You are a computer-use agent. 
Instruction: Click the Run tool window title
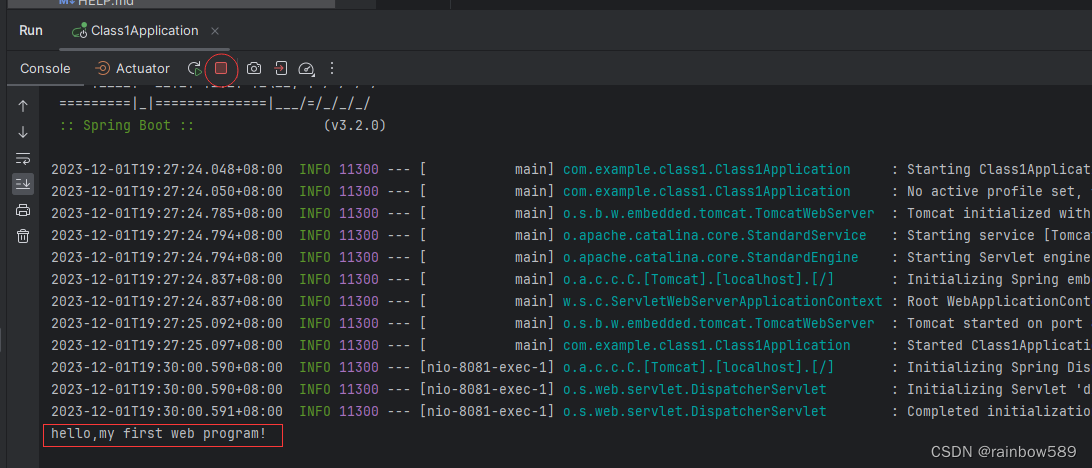point(31,31)
